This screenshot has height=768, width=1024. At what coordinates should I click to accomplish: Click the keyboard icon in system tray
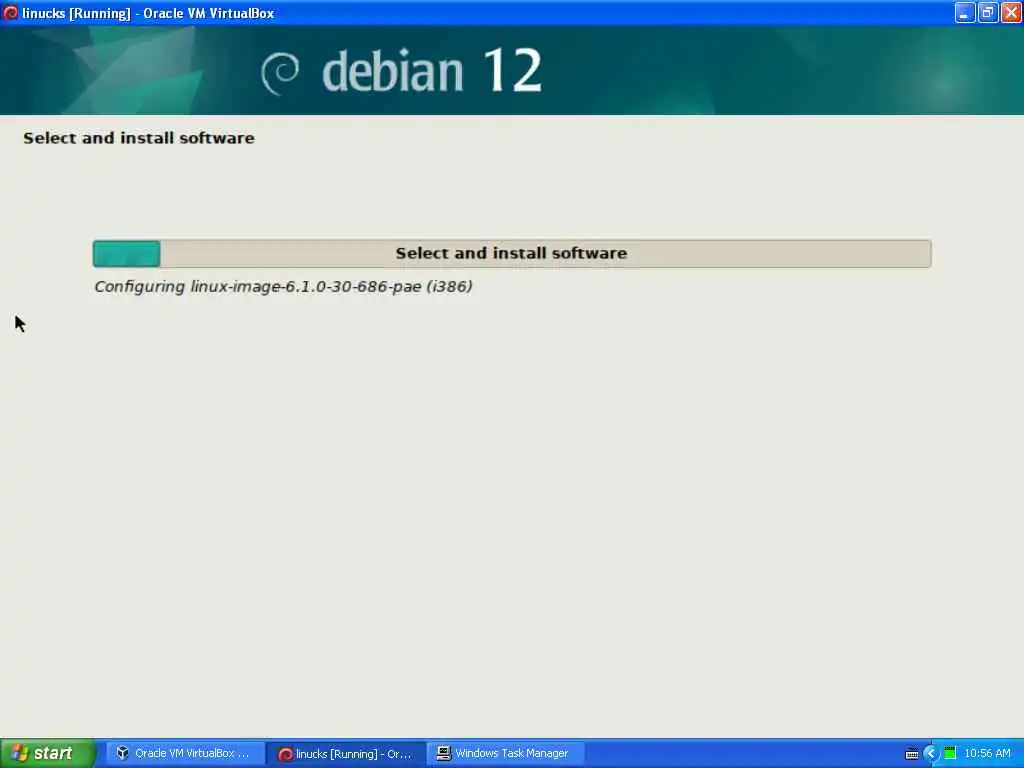[912, 754]
